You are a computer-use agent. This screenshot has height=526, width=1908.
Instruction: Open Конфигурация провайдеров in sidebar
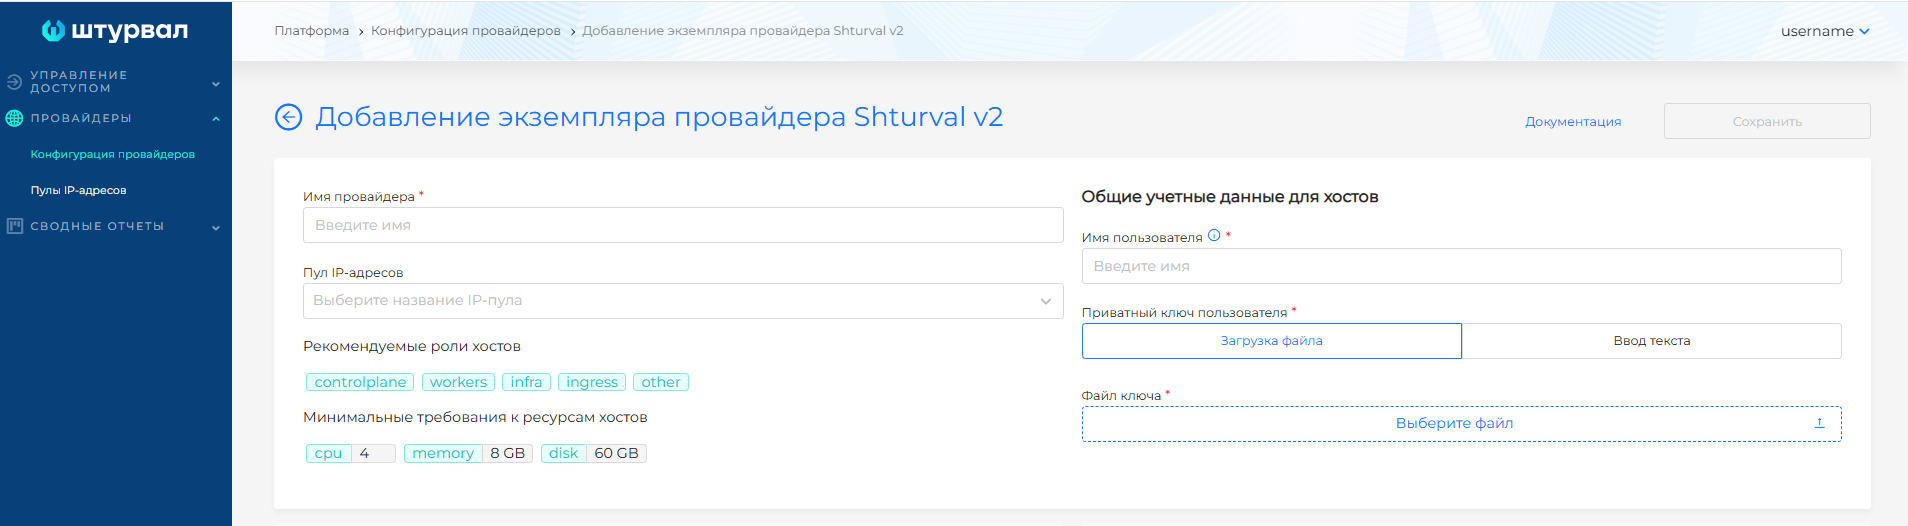click(x=112, y=154)
